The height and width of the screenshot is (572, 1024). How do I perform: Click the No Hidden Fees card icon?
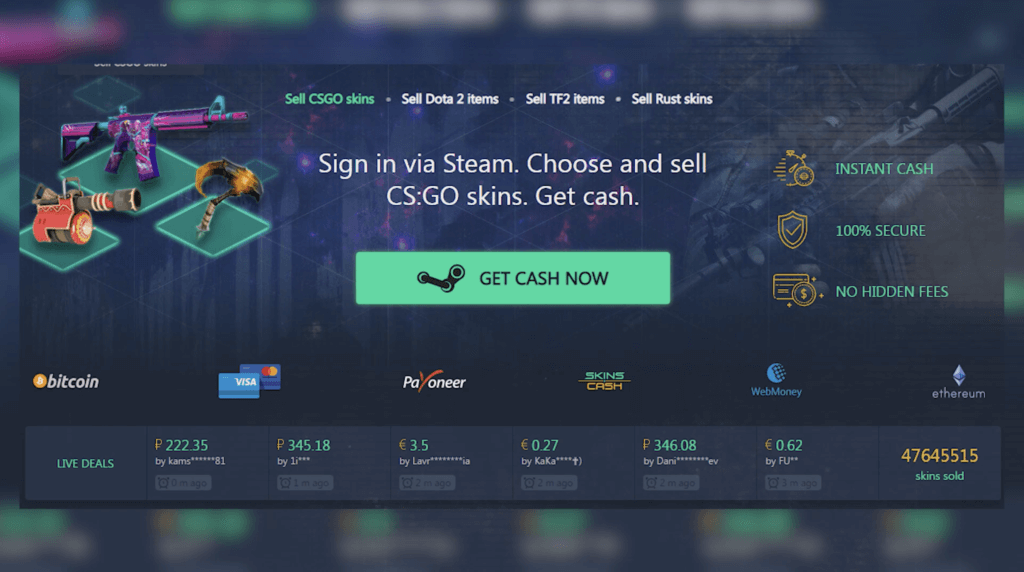795,291
